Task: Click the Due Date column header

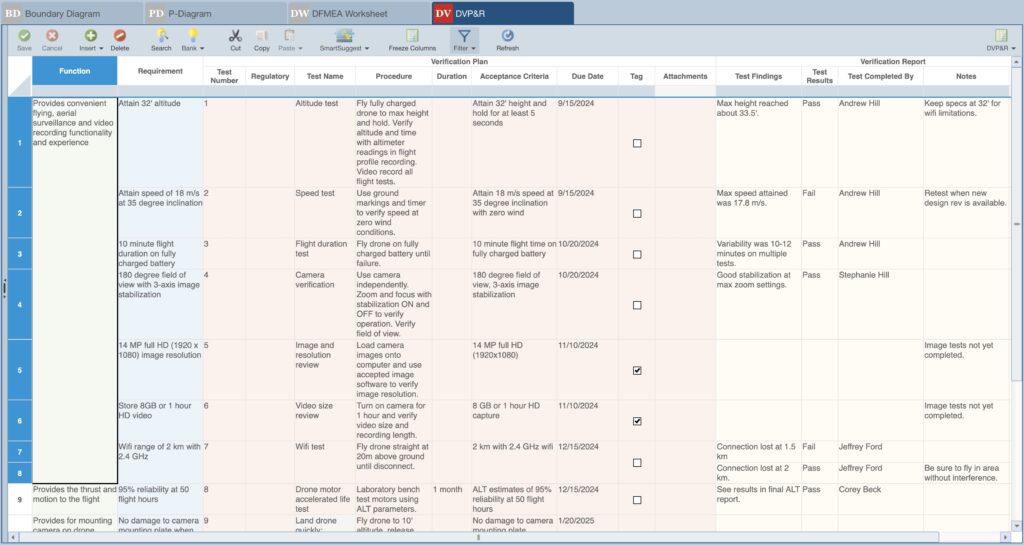Action: (x=587, y=76)
